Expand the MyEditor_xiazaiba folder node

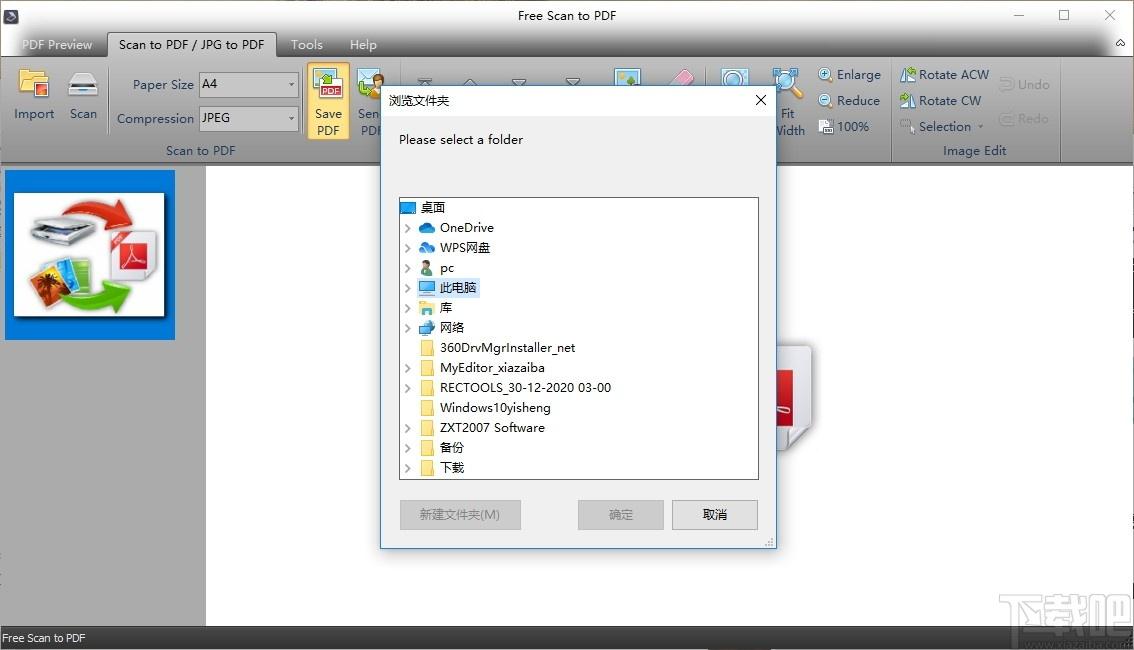pos(407,368)
